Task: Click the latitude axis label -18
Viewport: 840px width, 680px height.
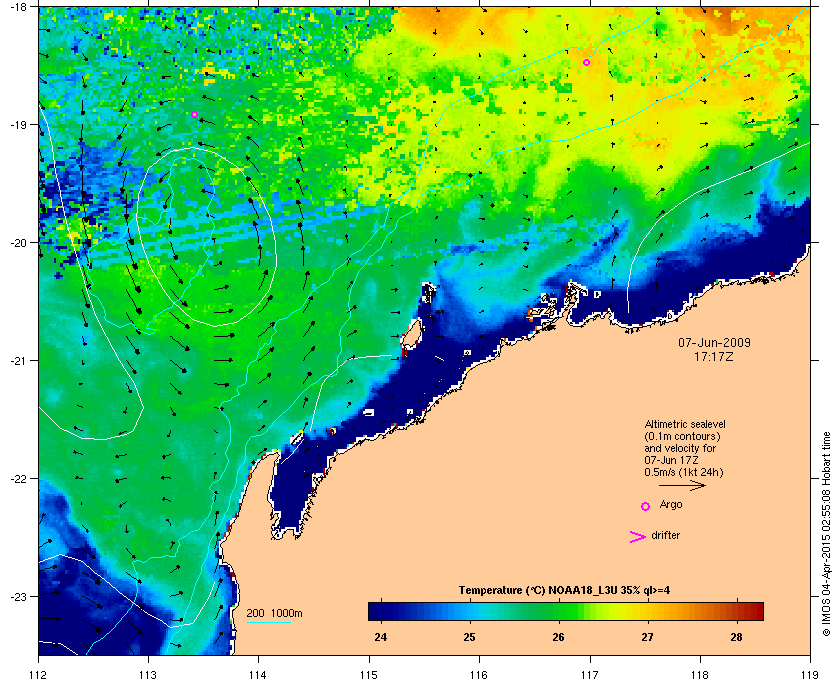Action: tap(18, 6)
